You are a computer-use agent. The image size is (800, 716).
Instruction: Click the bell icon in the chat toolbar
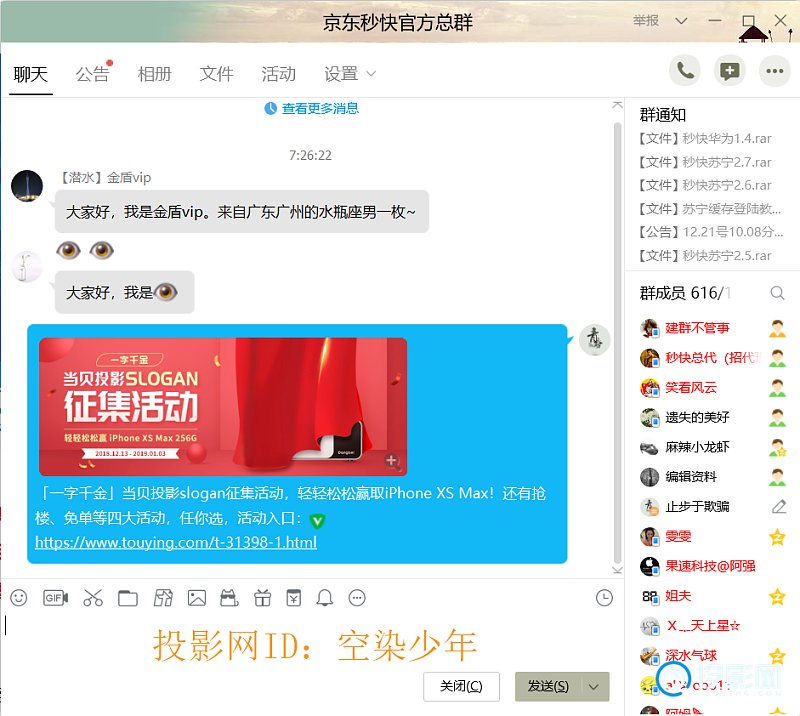coord(325,598)
